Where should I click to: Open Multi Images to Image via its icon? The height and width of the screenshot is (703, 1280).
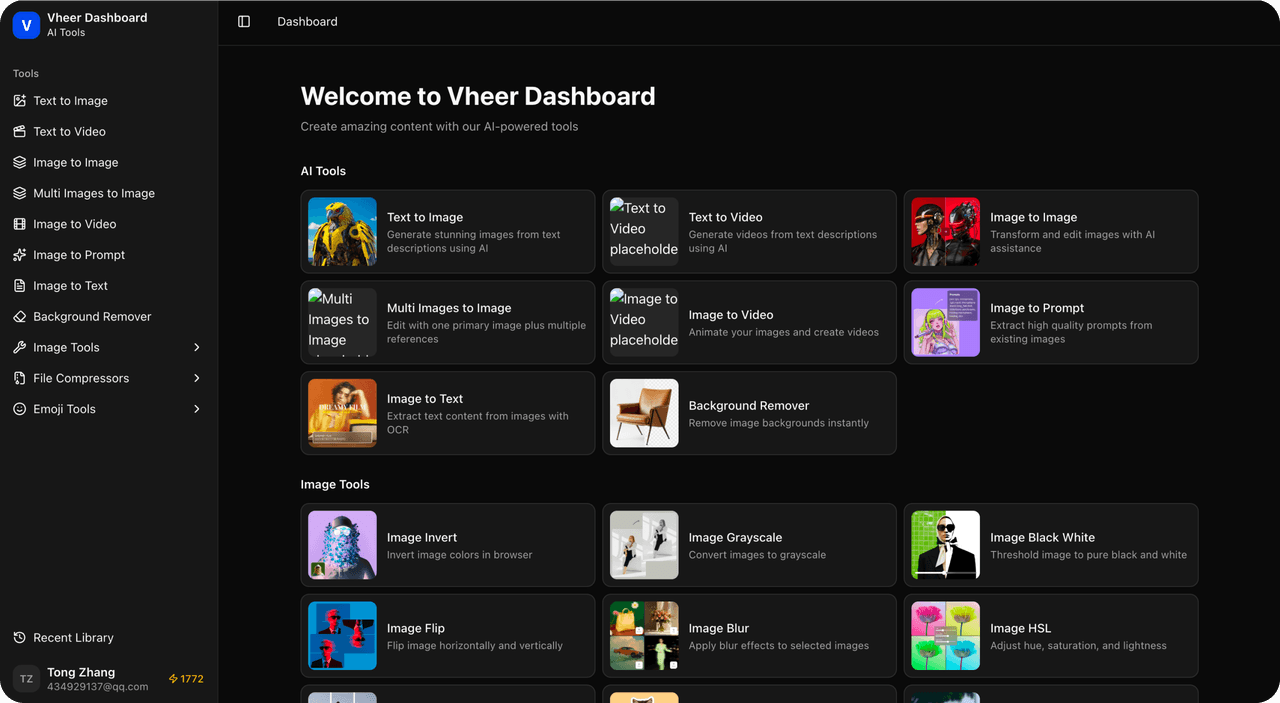click(x=19, y=193)
